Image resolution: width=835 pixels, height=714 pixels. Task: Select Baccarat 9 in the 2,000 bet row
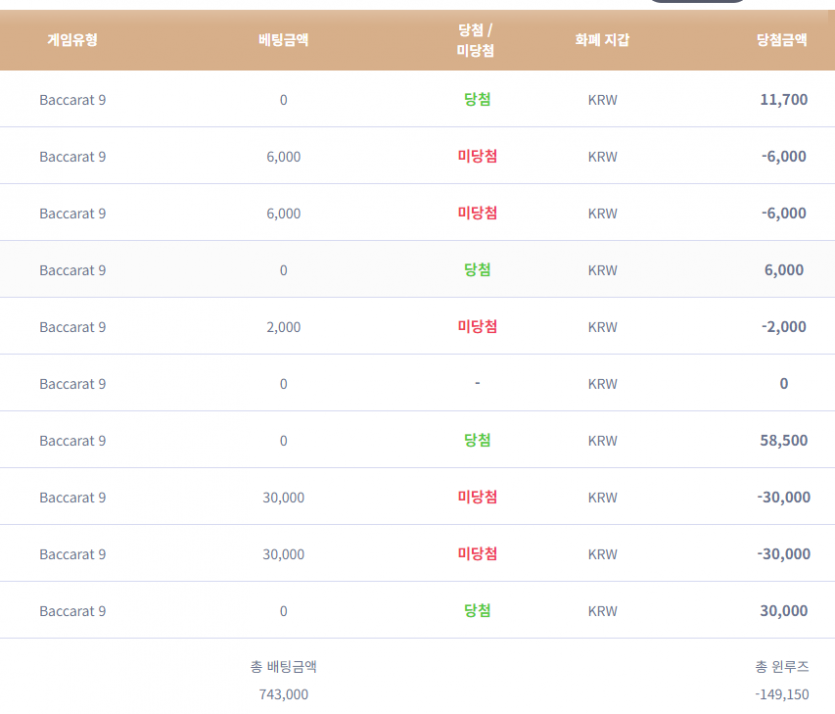pyautogui.click(x=72, y=327)
